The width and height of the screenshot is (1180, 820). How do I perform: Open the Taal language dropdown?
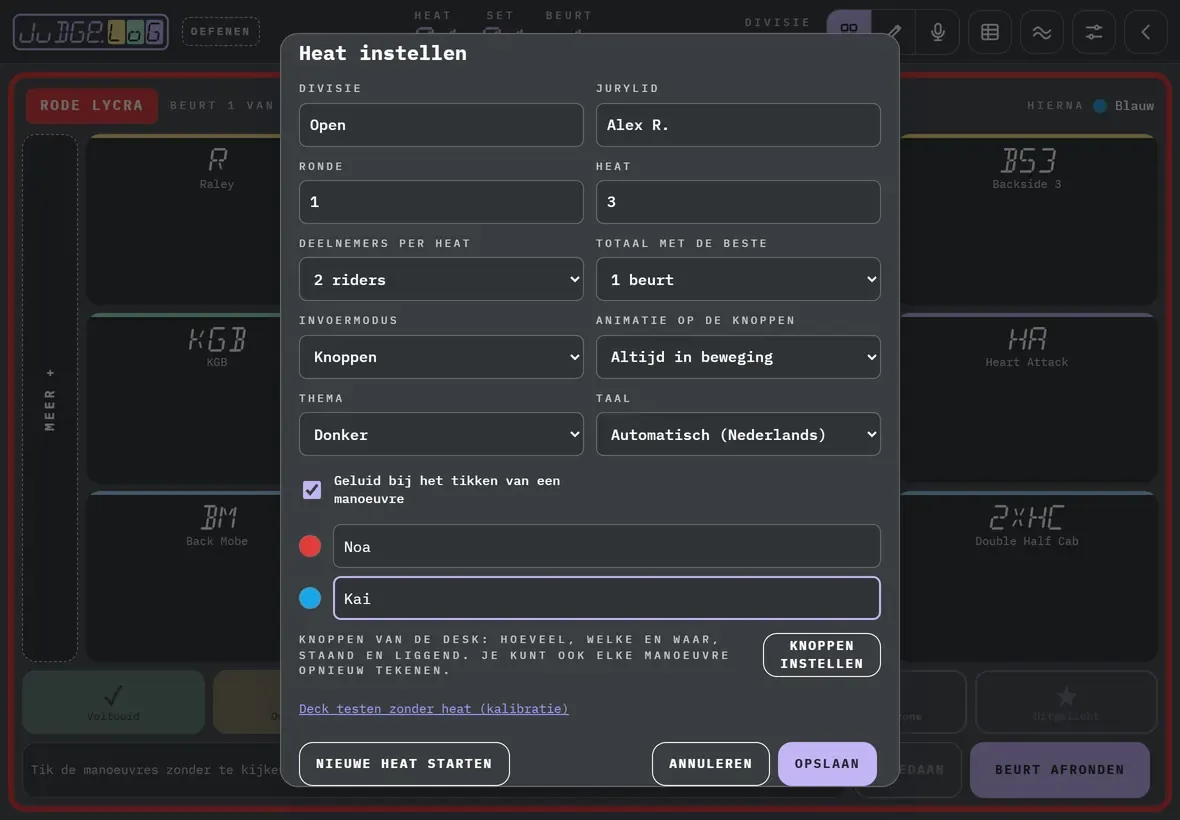point(738,434)
